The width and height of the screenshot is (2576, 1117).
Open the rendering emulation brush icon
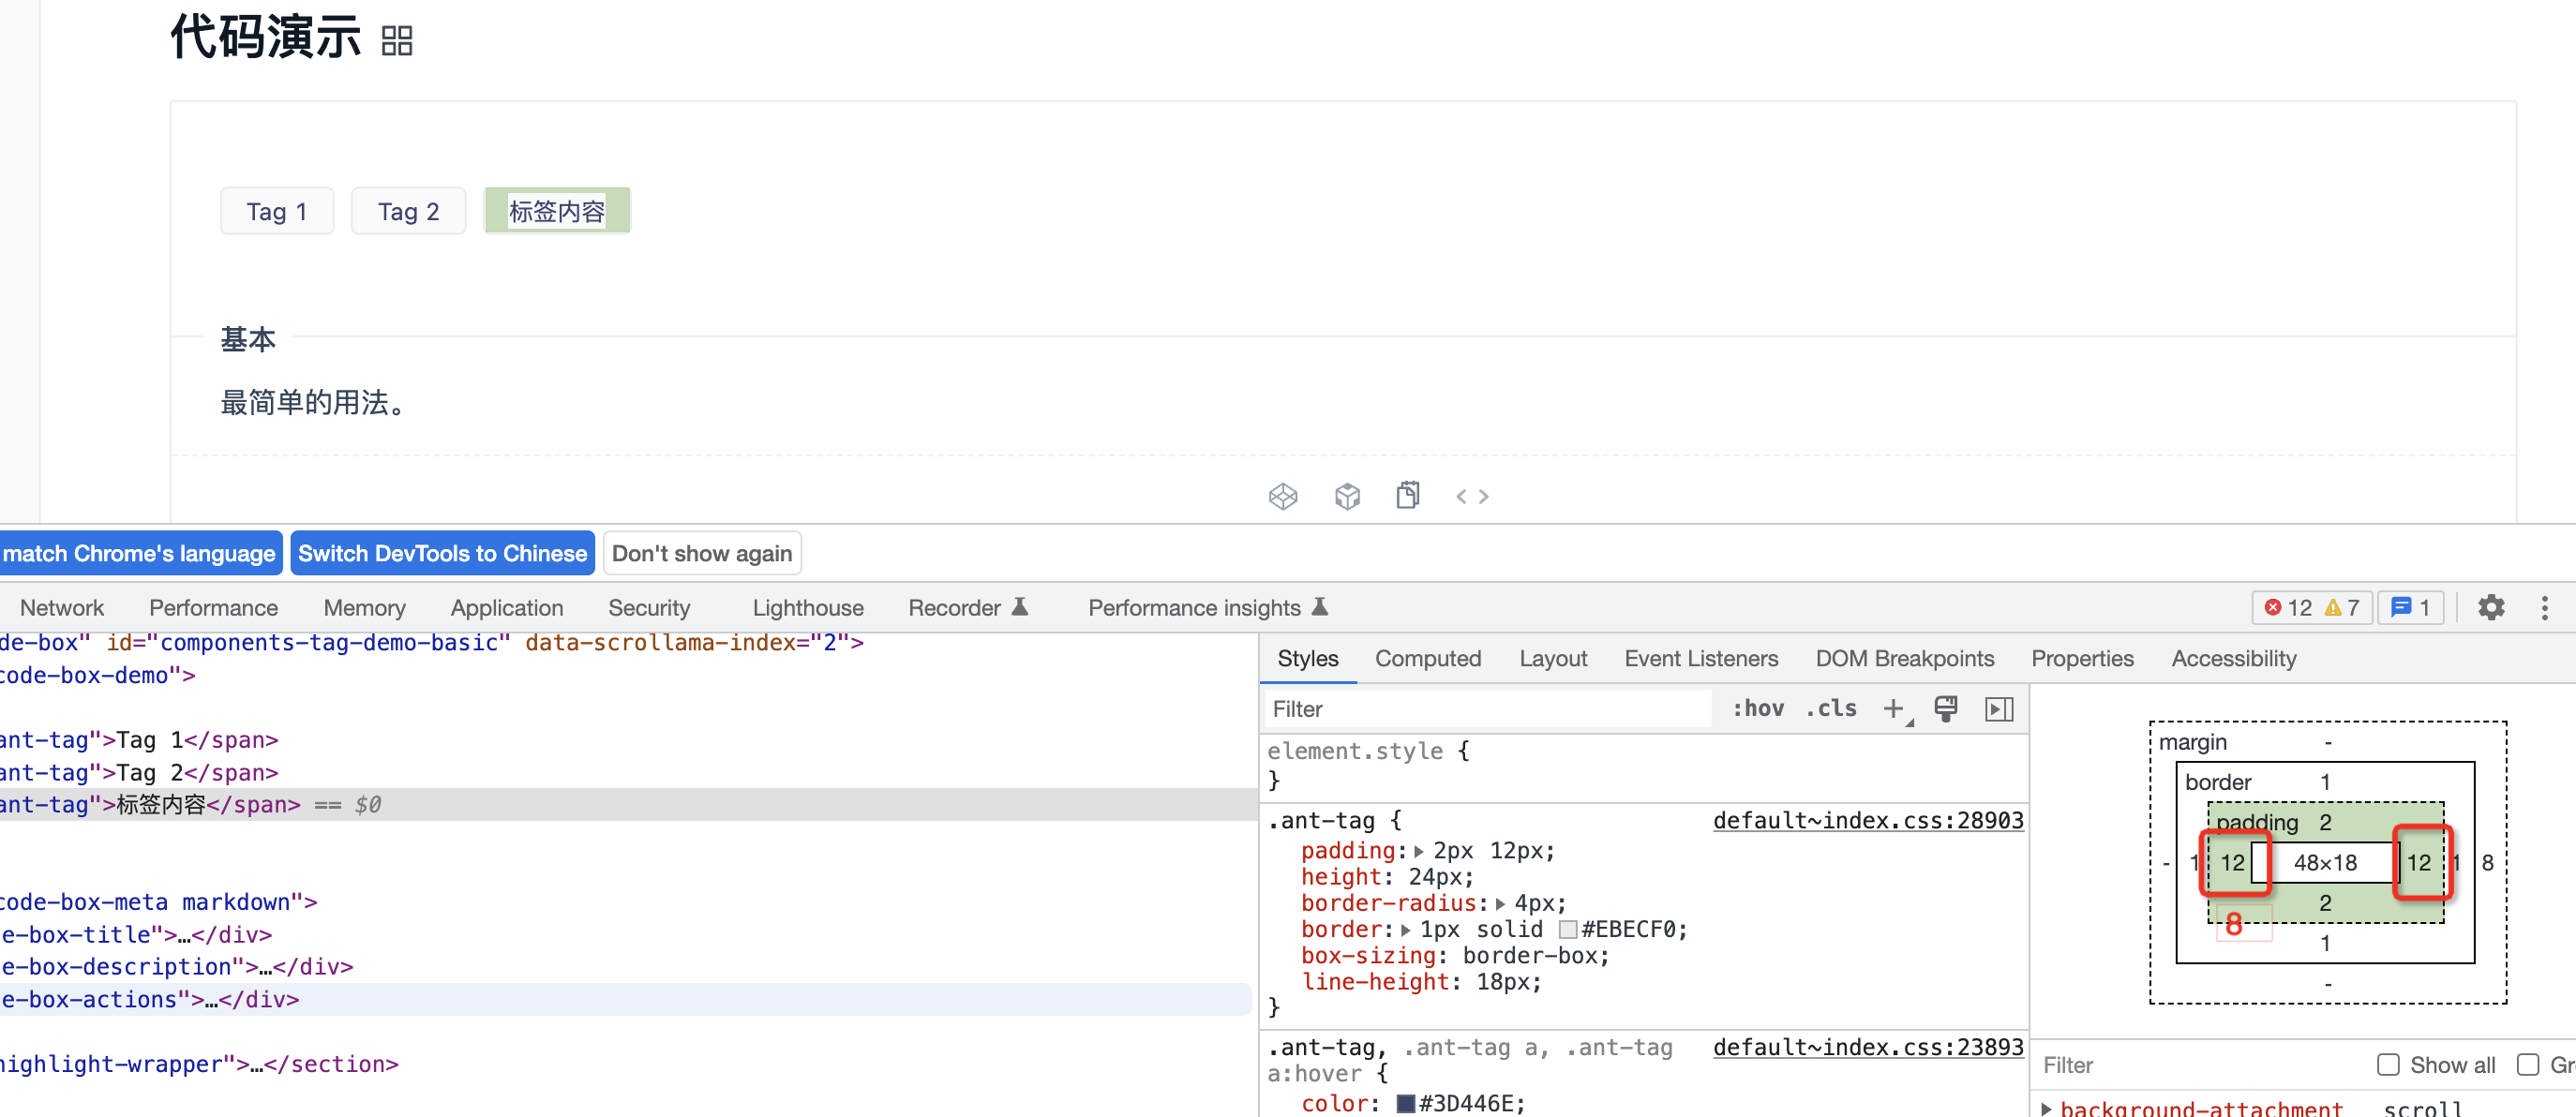(1946, 708)
